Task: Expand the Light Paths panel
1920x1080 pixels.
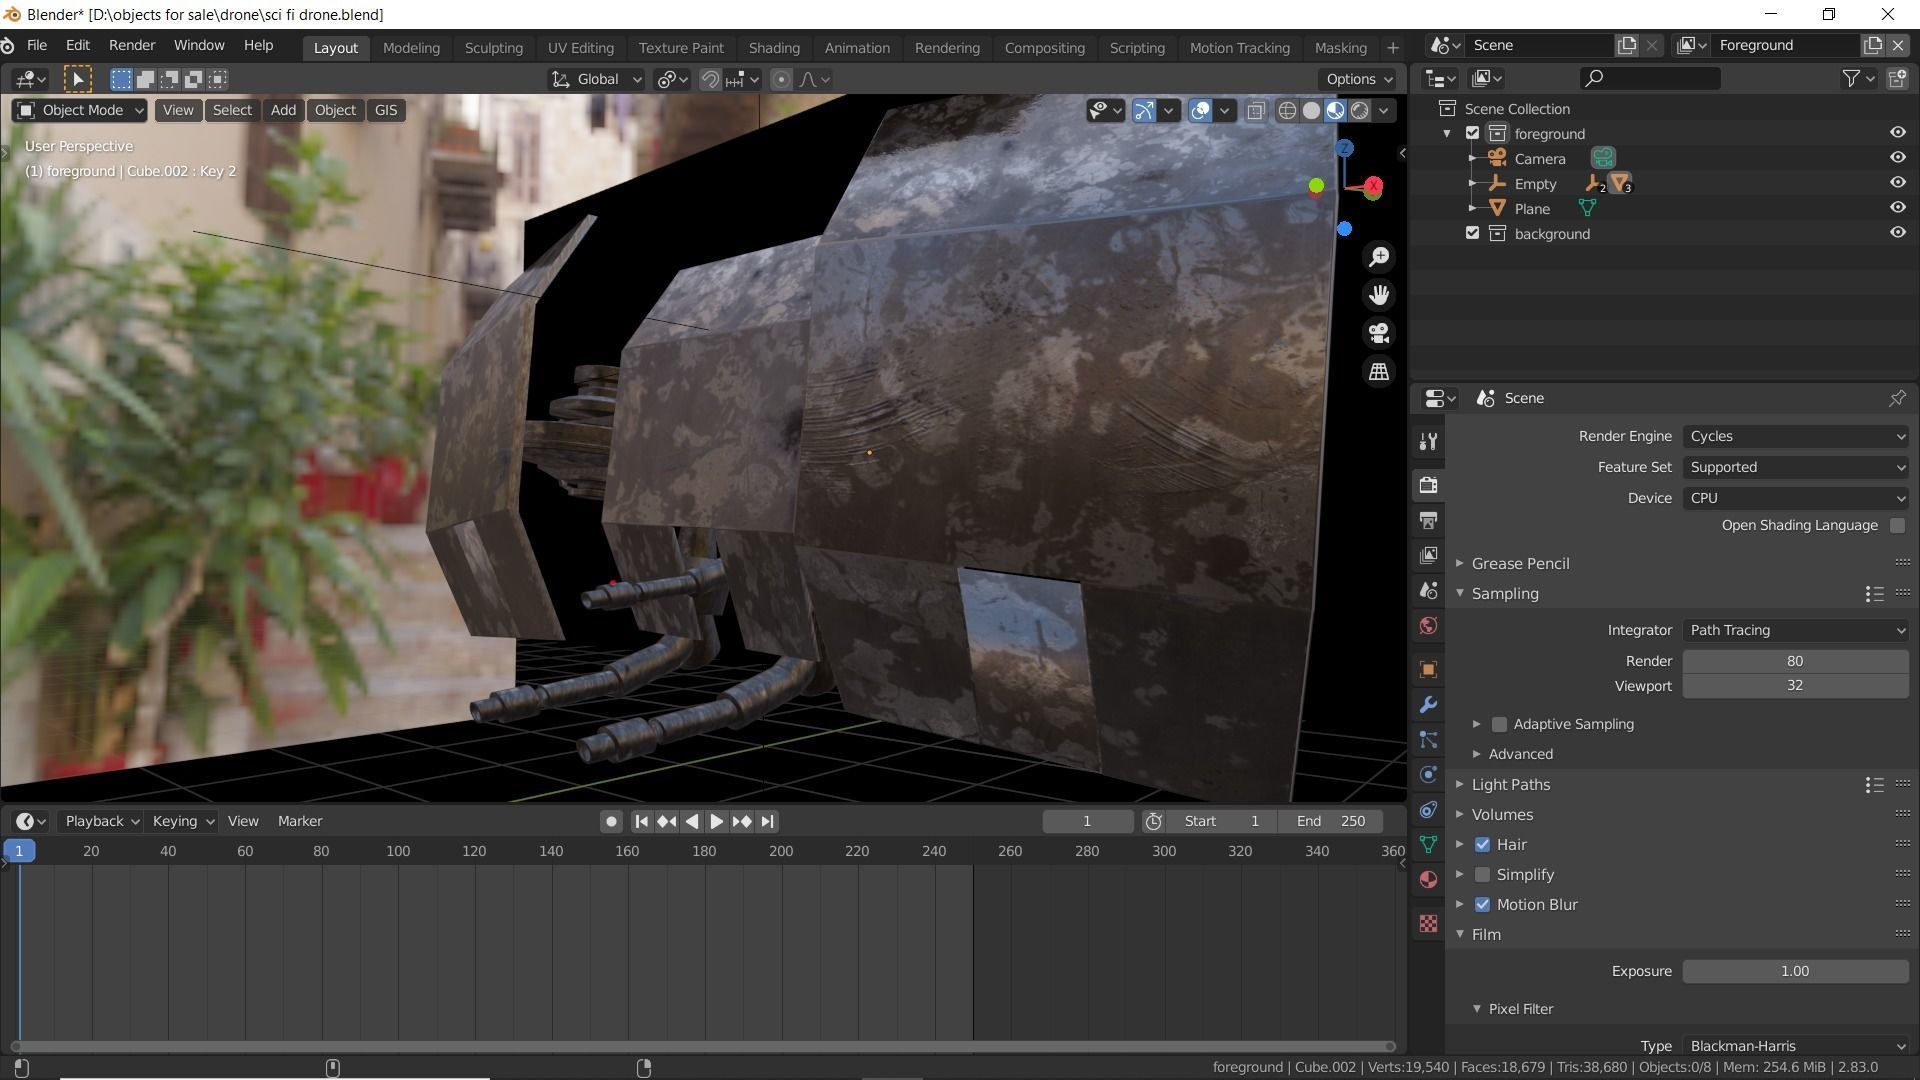Action: pyautogui.click(x=1510, y=784)
